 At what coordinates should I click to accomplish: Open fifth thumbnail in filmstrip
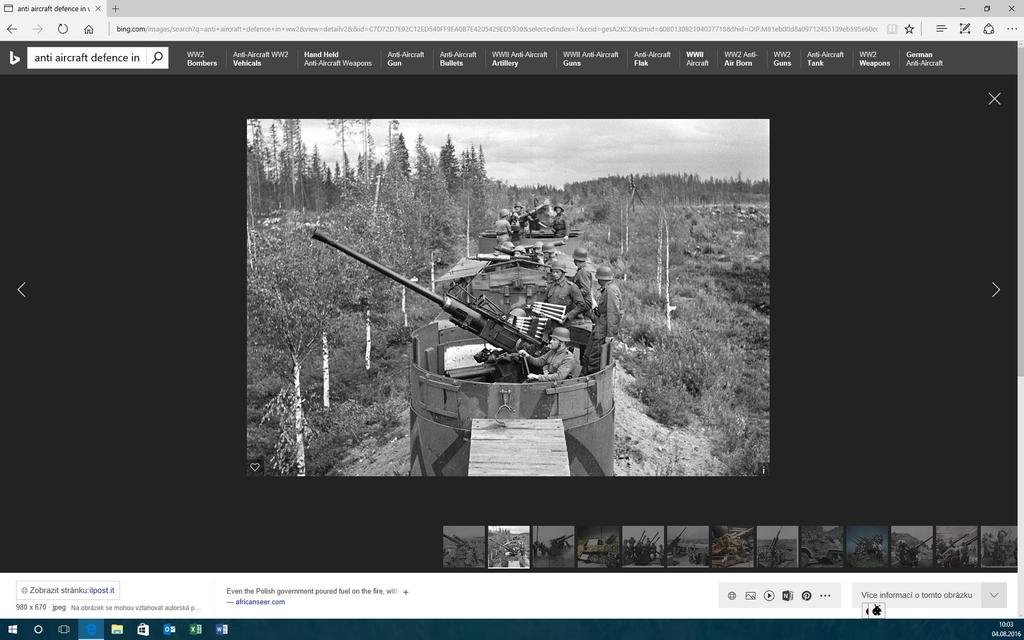(x=643, y=547)
